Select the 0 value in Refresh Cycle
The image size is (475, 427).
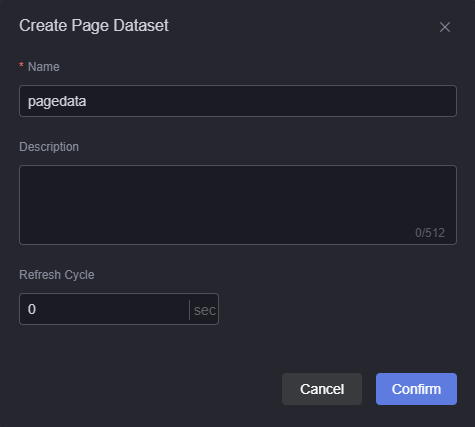point(32,309)
